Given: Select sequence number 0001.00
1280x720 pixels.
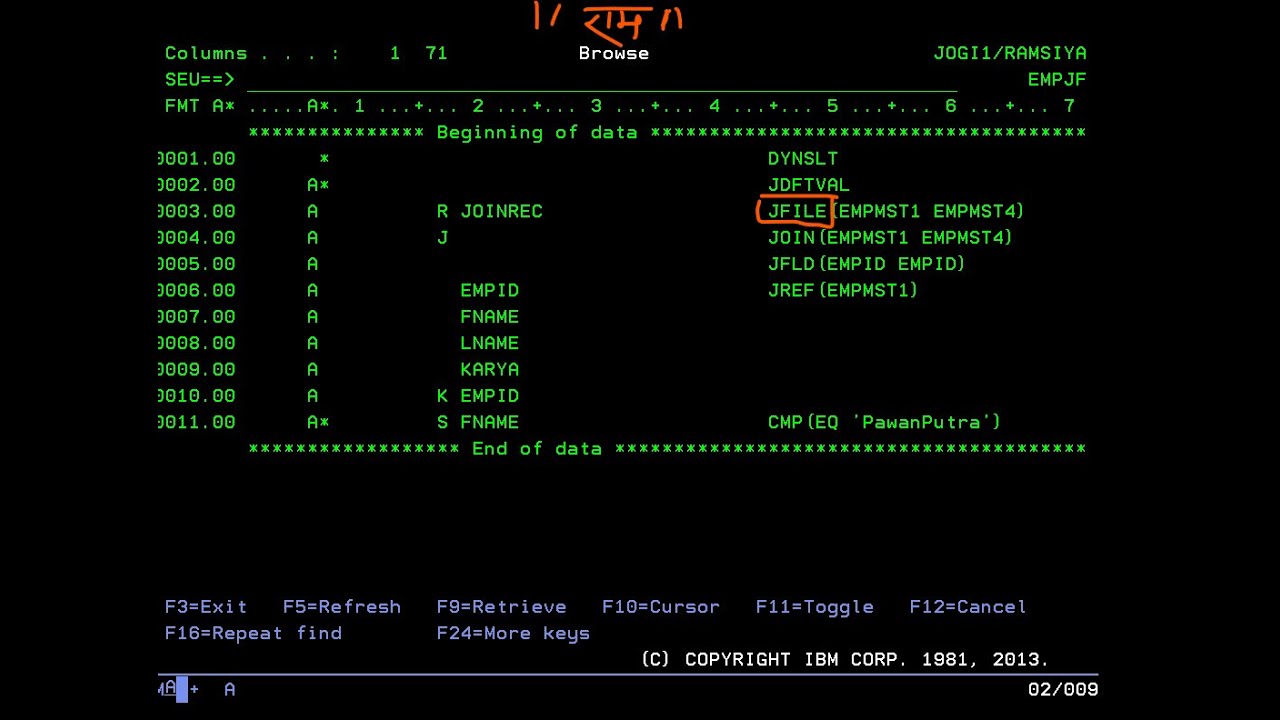Looking at the screenshot, I should [197, 159].
